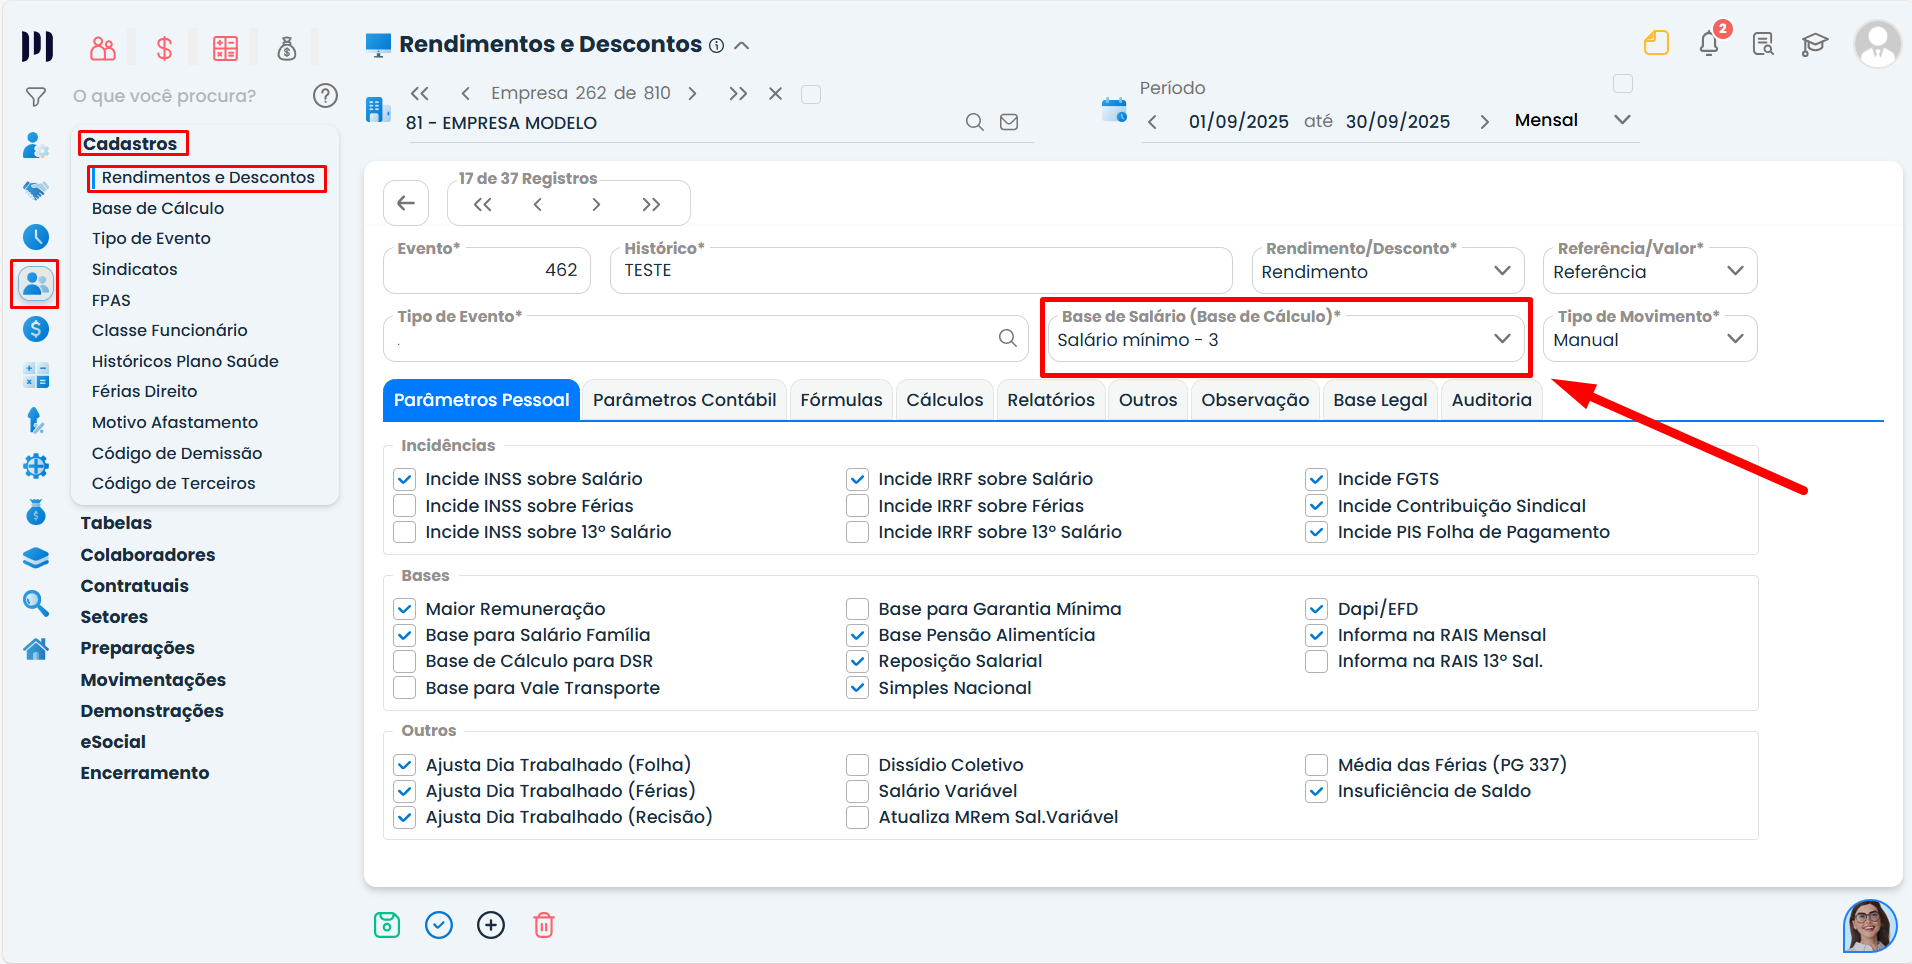Expand the Colaboradores section

pos(148,555)
